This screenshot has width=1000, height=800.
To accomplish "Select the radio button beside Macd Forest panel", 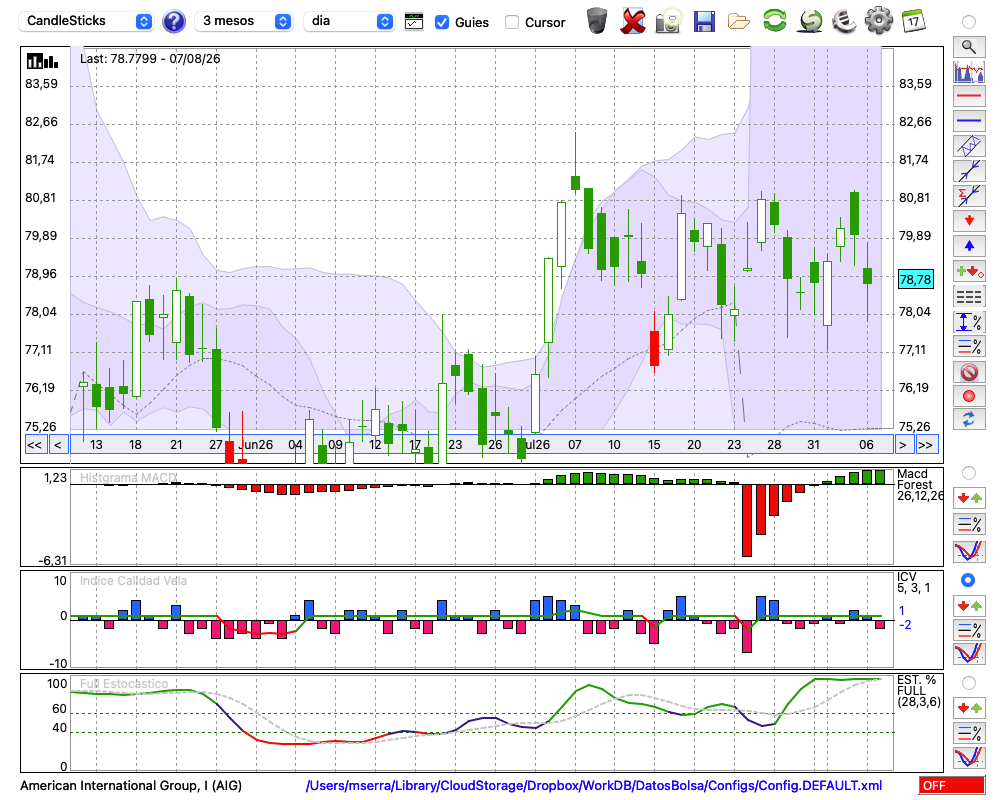I will (969, 473).
